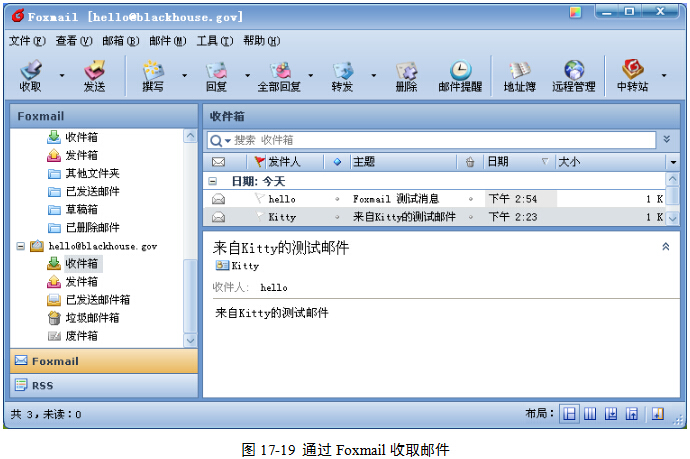Sort by red flag column header
This screenshot has width=690, height=459.
(260, 162)
